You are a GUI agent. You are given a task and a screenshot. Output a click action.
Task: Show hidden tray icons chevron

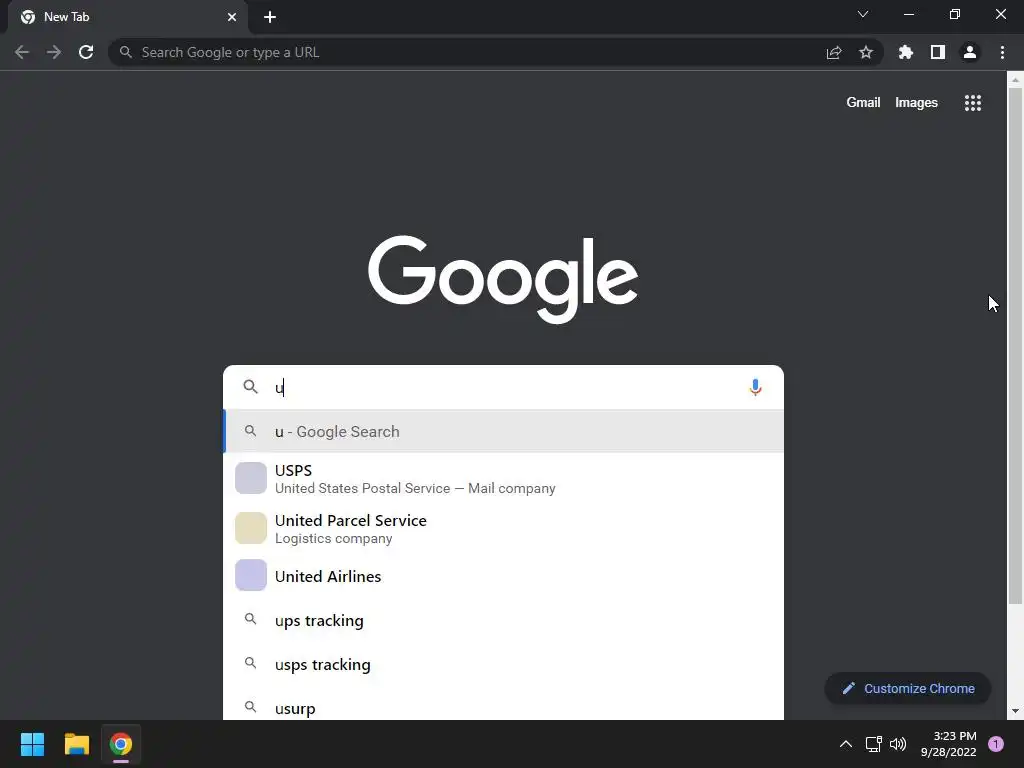[x=846, y=744]
